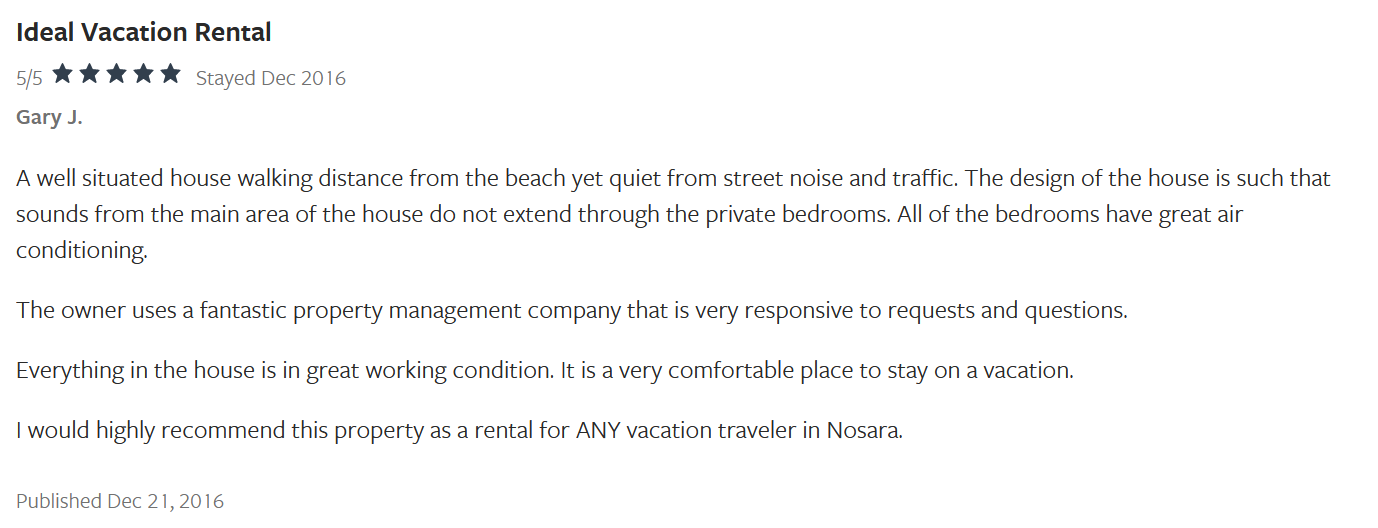Click the 5/5 rating score text
Viewport: 1378px width, 528px height.
tap(29, 78)
